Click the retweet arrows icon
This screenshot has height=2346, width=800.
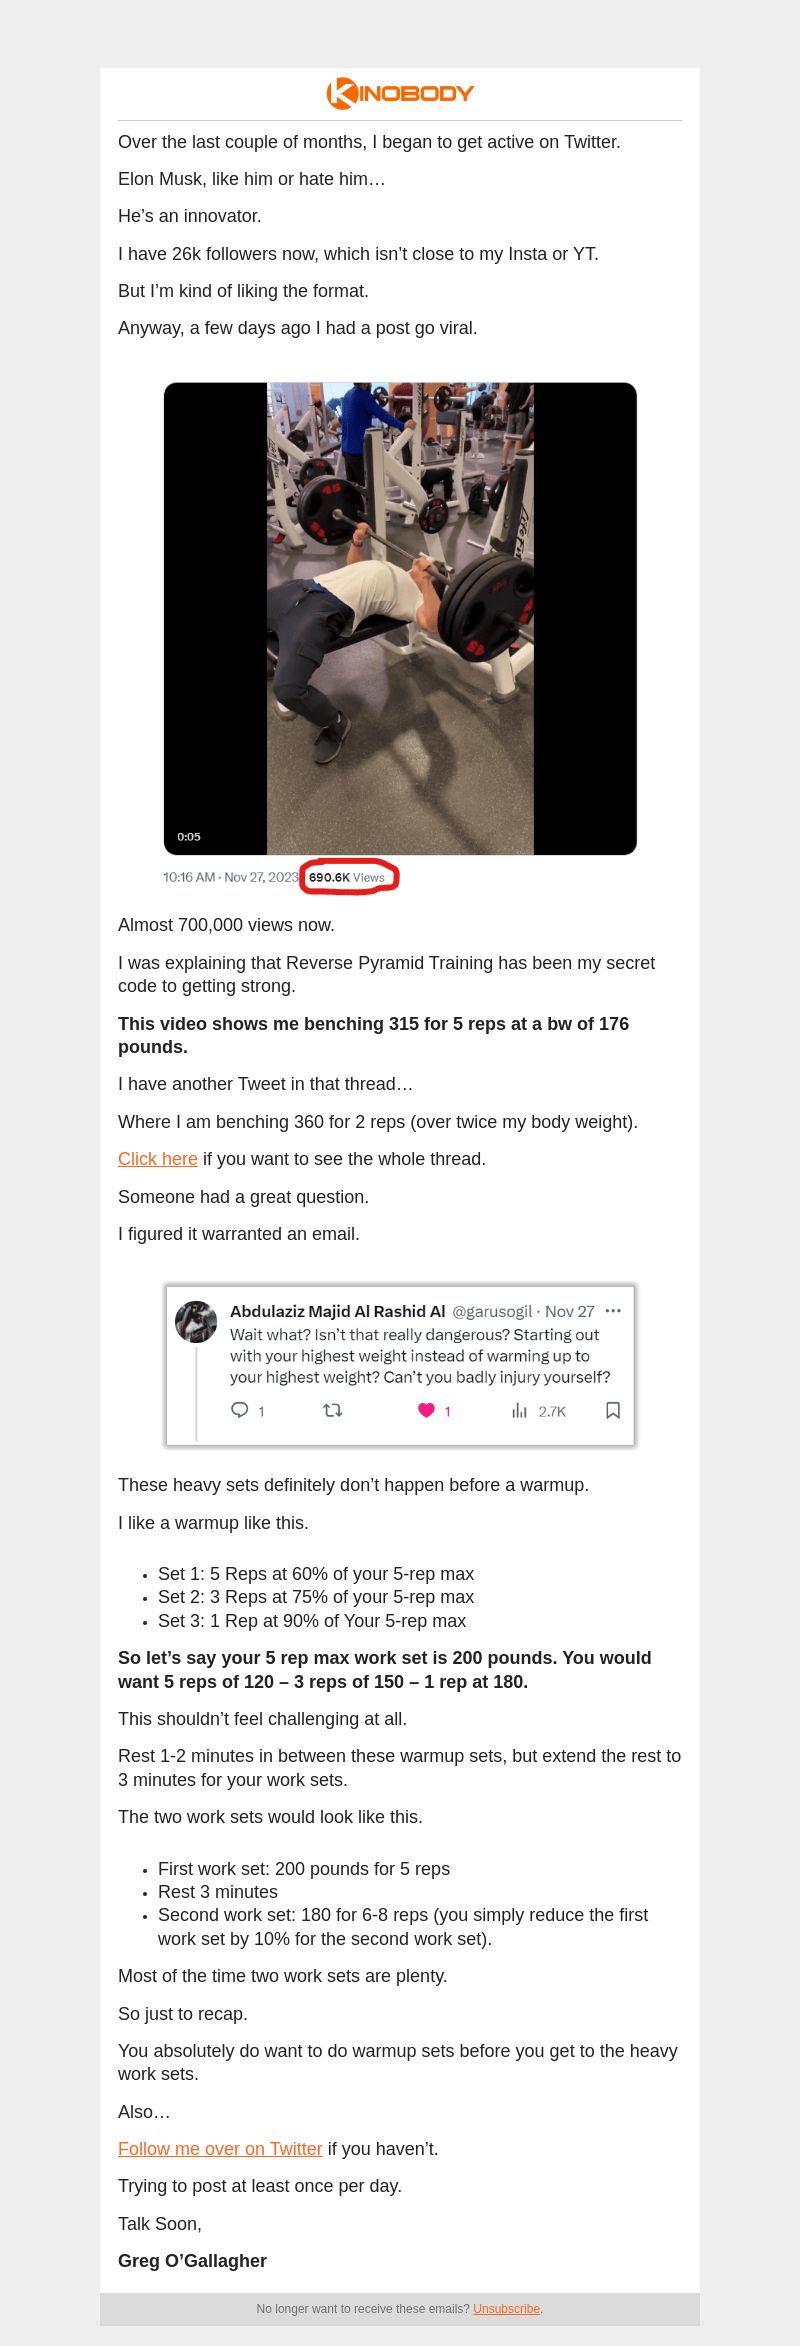[333, 1410]
